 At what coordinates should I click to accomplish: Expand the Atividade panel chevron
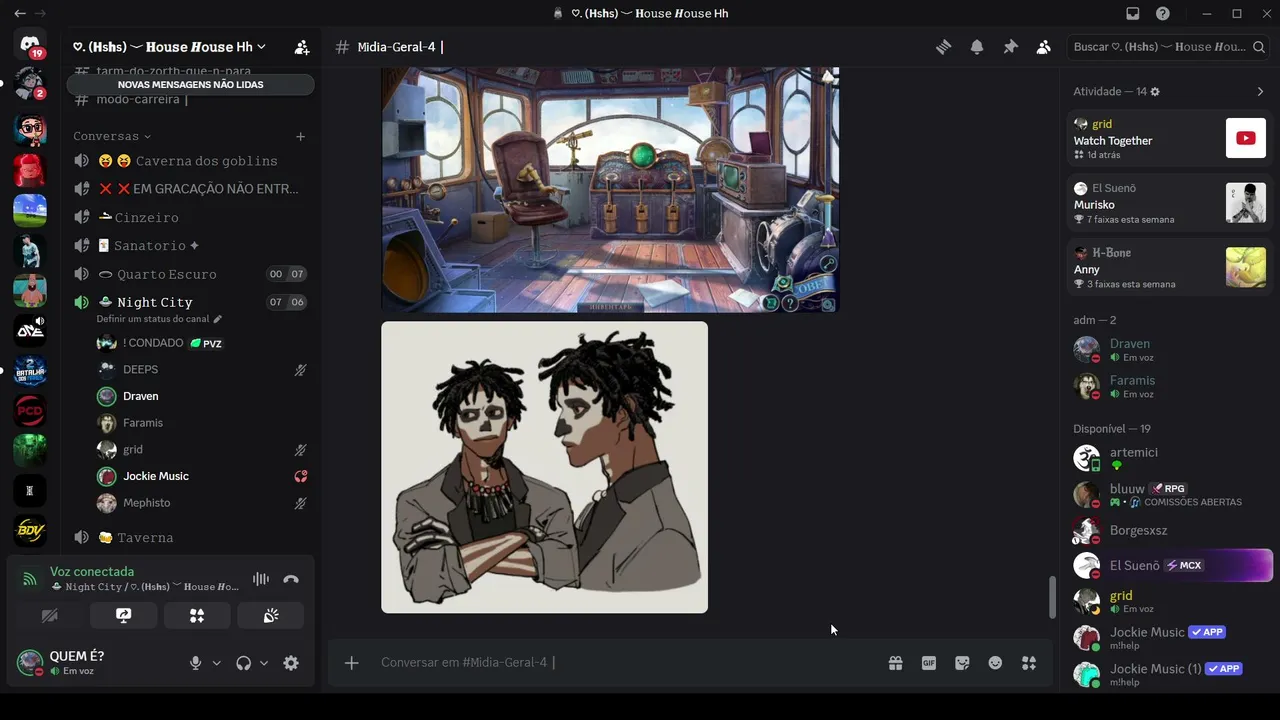coord(1260,92)
